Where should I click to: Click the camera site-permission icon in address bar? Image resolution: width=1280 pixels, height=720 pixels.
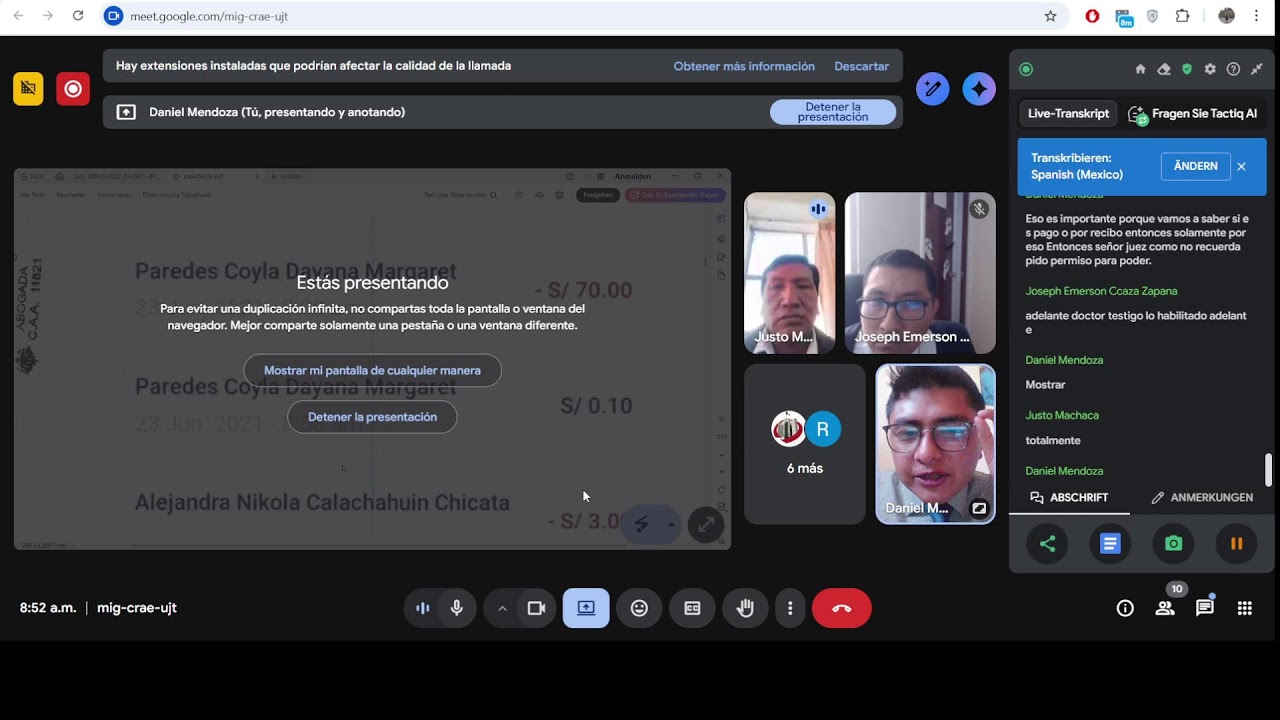point(113,16)
